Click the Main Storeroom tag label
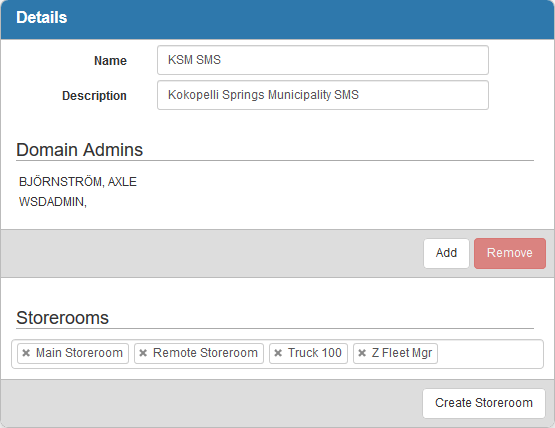Screen dimensions: 555x428 point(79,353)
